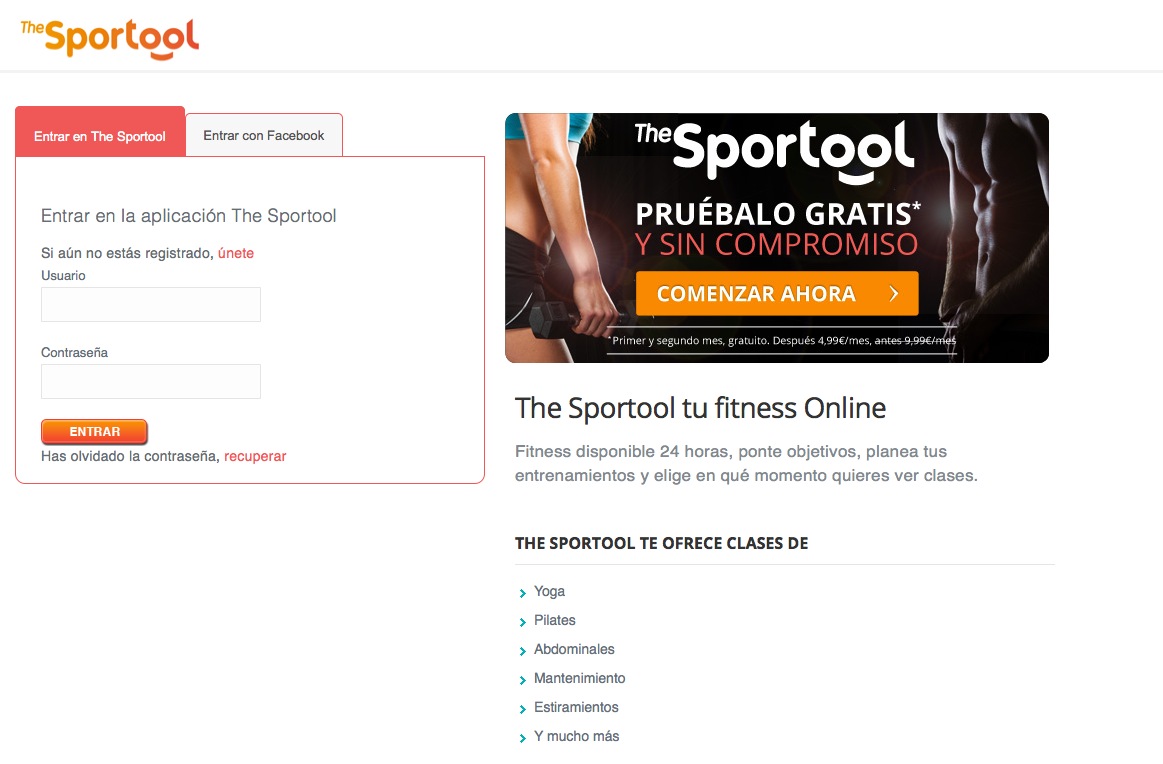The height and width of the screenshot is (764, 1163).
Task: Click chevron icon beside Mantenimiento
Action: point(522,679)
